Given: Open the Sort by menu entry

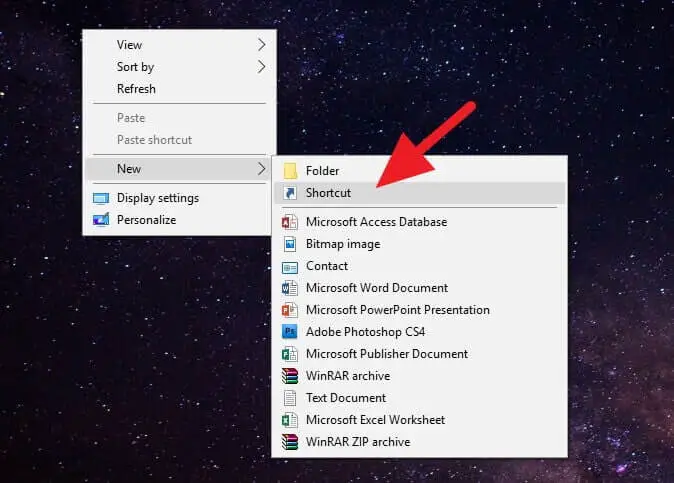Looking at the screenshot, I should pyautogui.click(x=179, y=67).
